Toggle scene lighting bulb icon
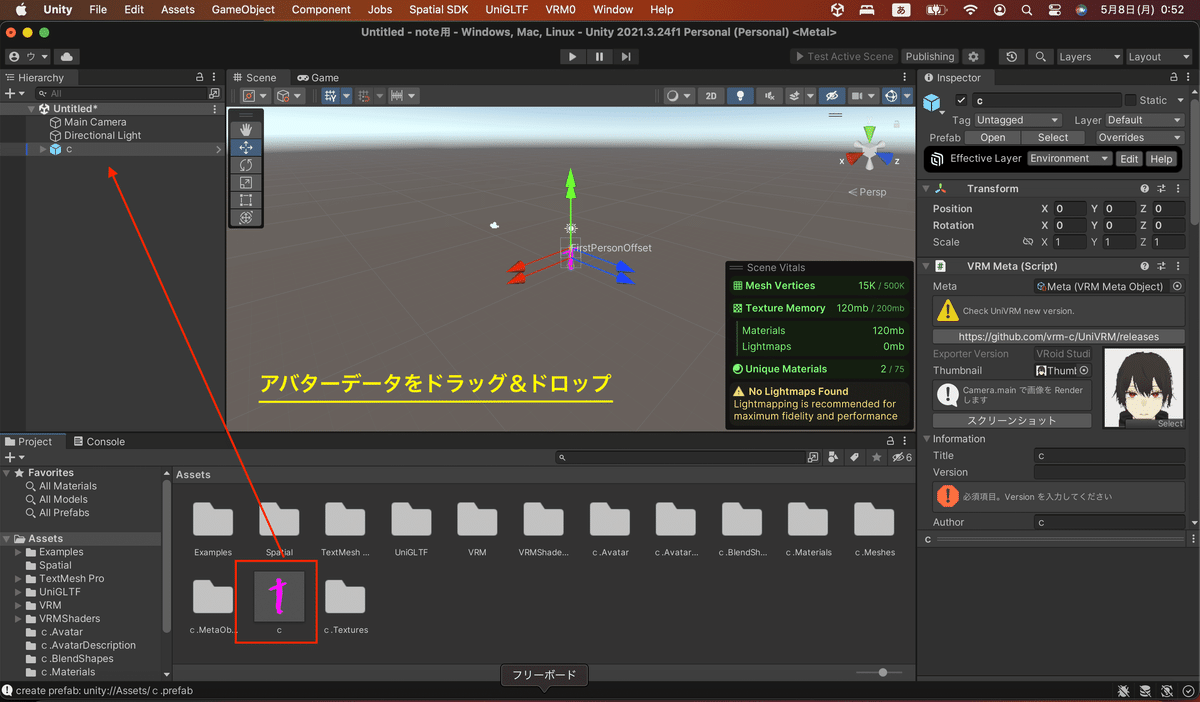The width and height of the screenshot is (1200, 702). [x=740, y=96]
